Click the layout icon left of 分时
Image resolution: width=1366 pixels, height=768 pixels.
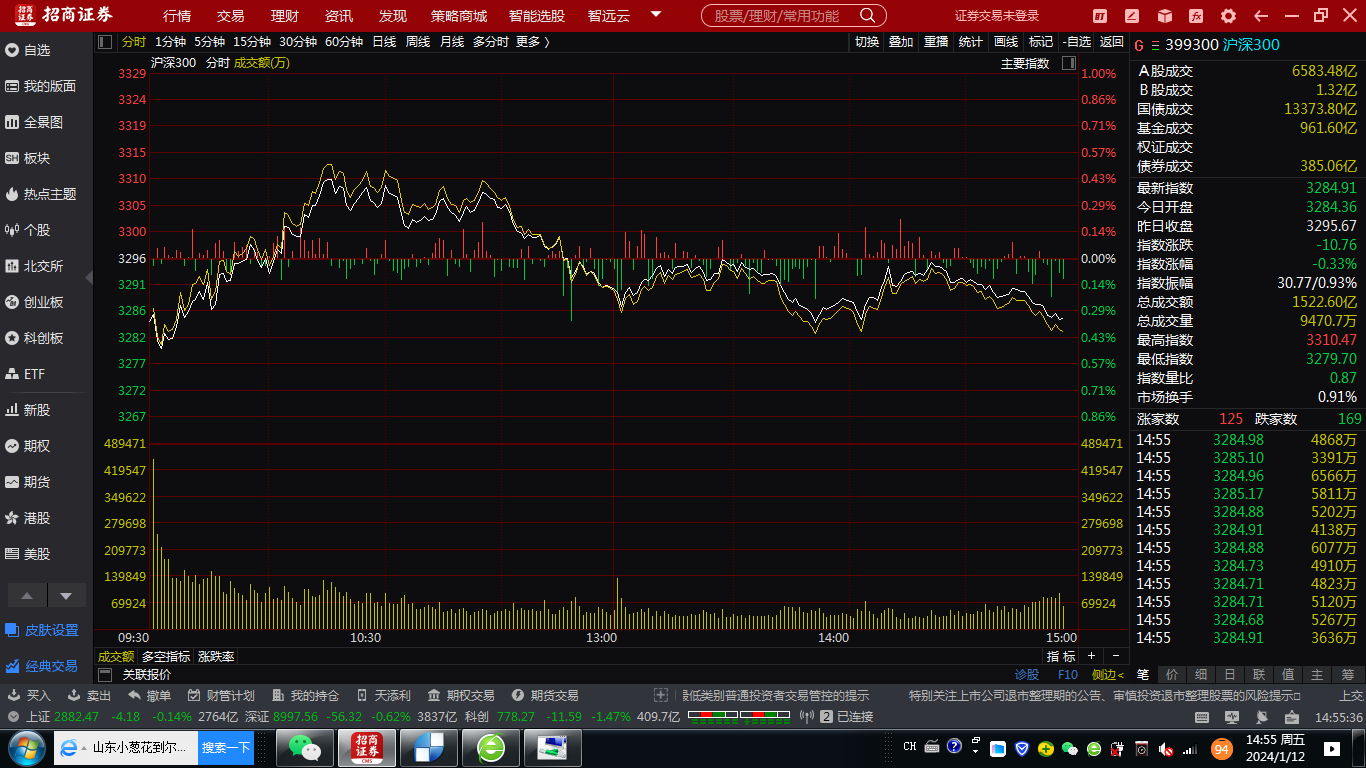(105, 42)
